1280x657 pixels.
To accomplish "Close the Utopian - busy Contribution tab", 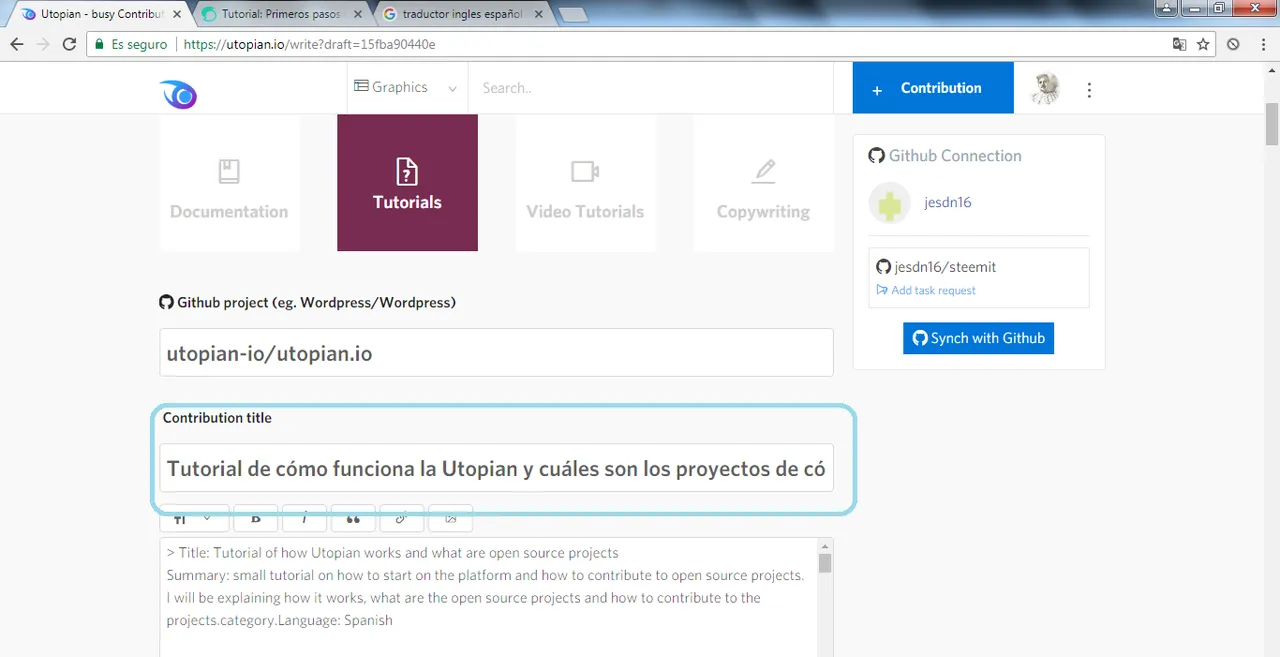I will point(176,14).
